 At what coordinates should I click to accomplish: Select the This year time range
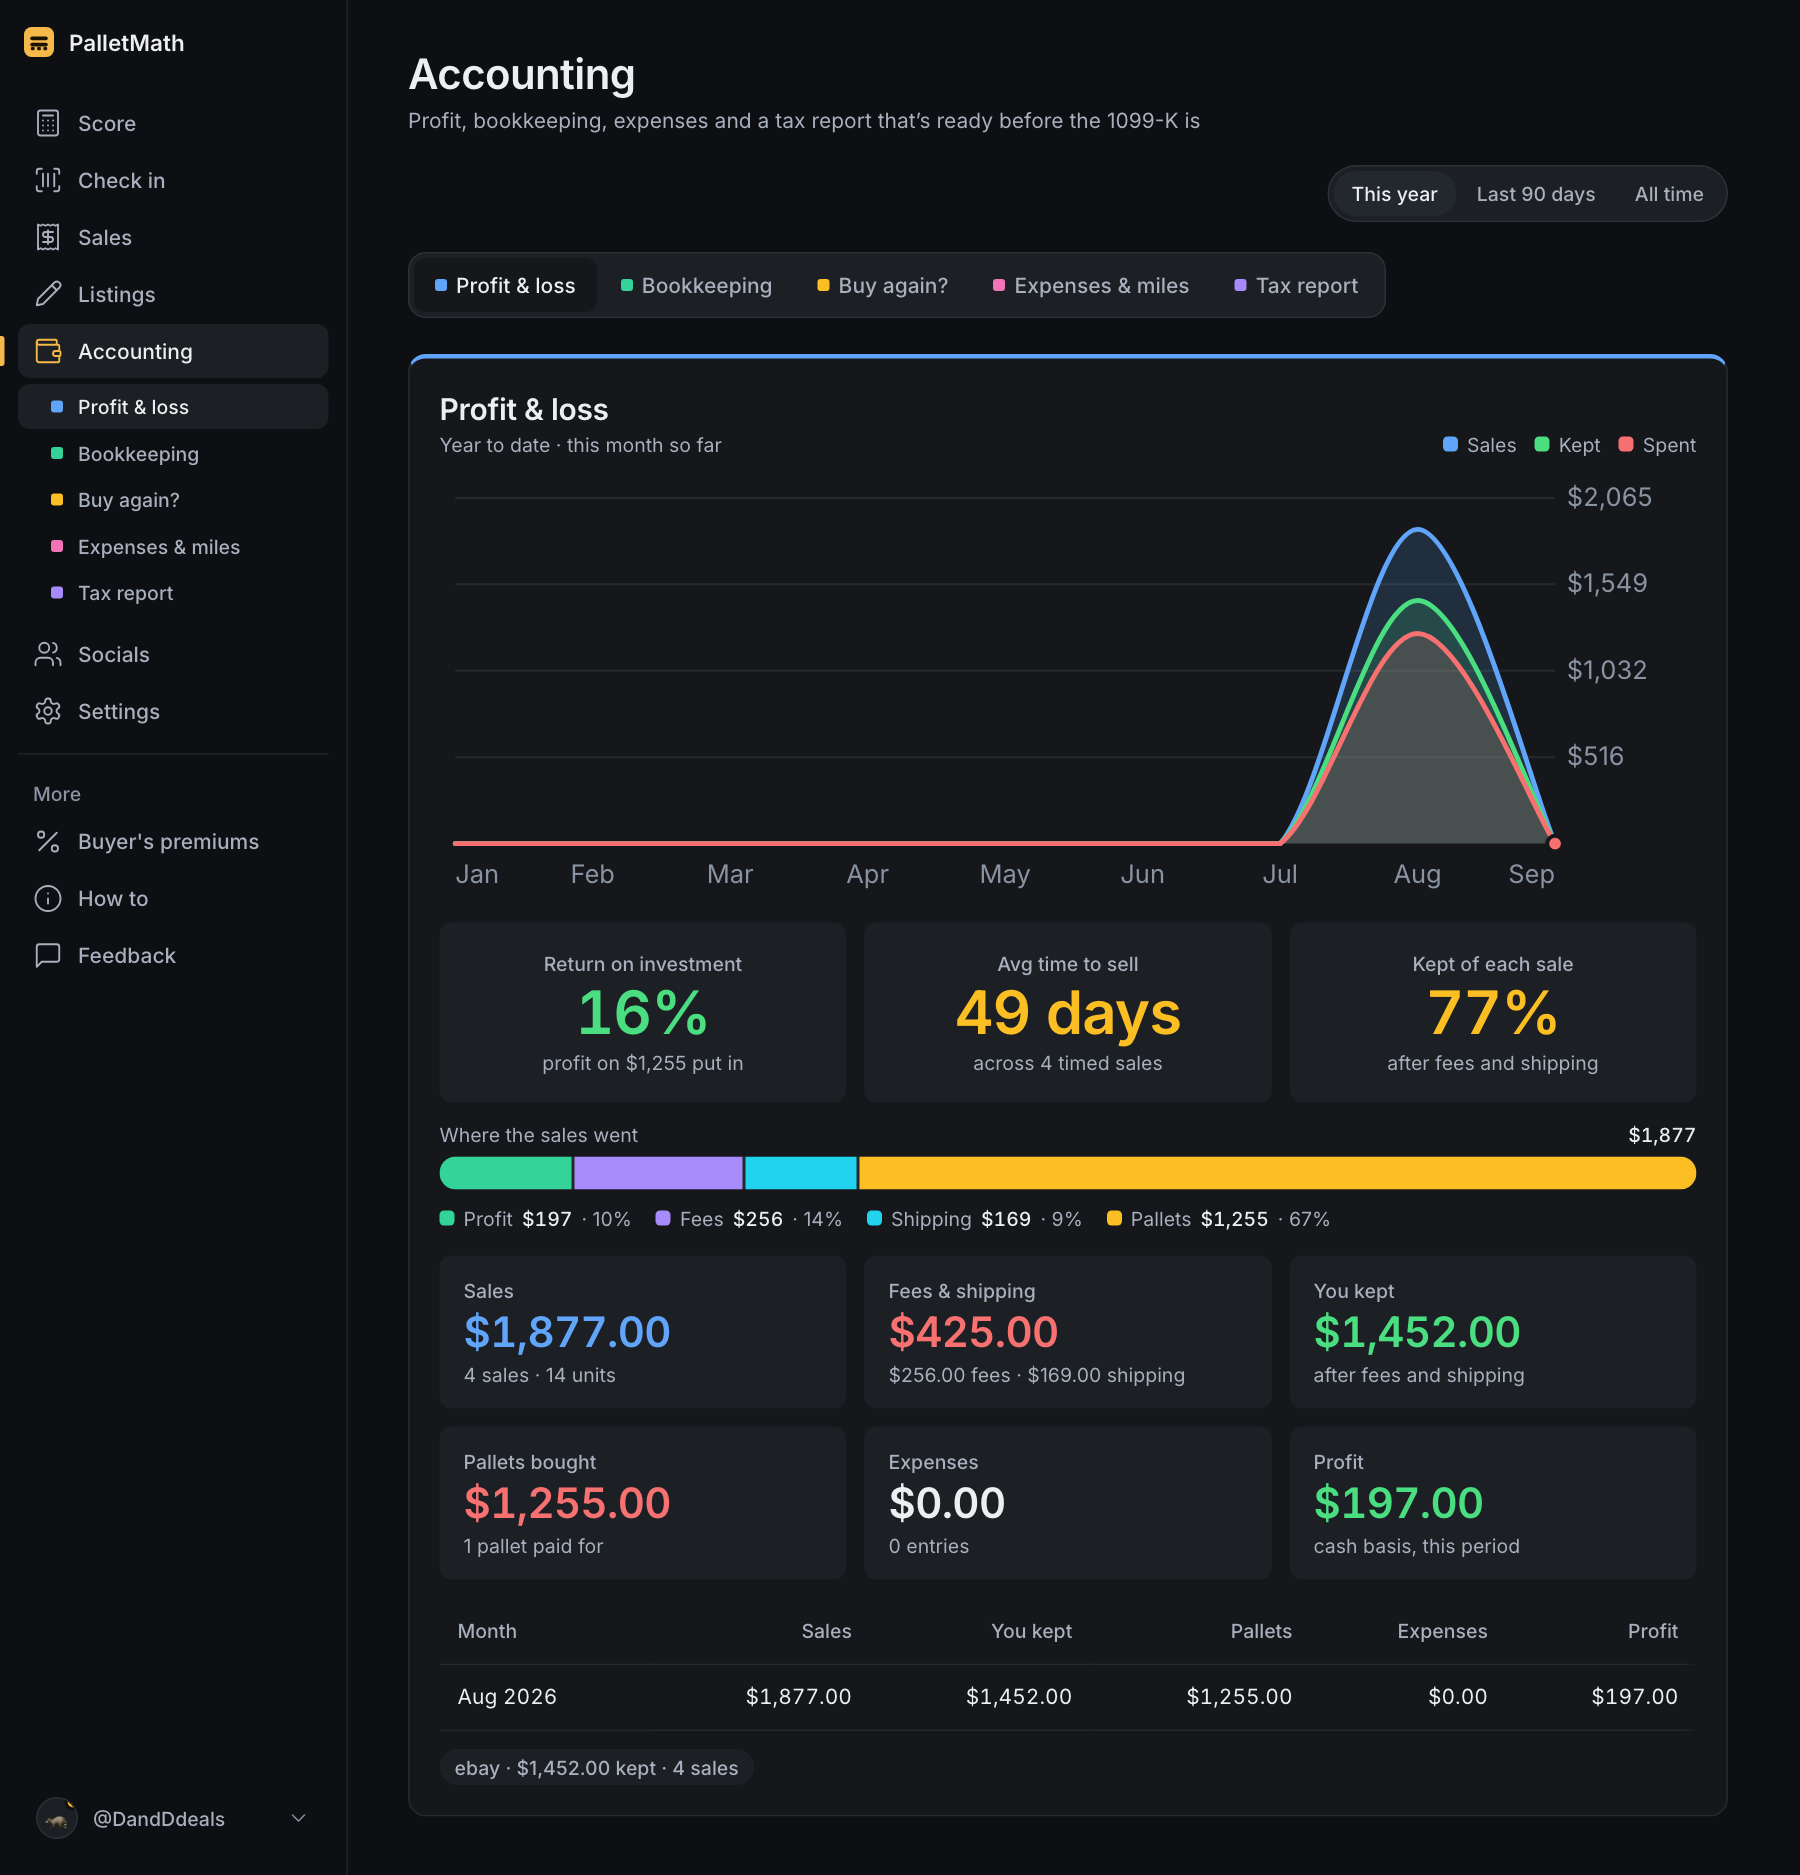tap(1394, 194)
